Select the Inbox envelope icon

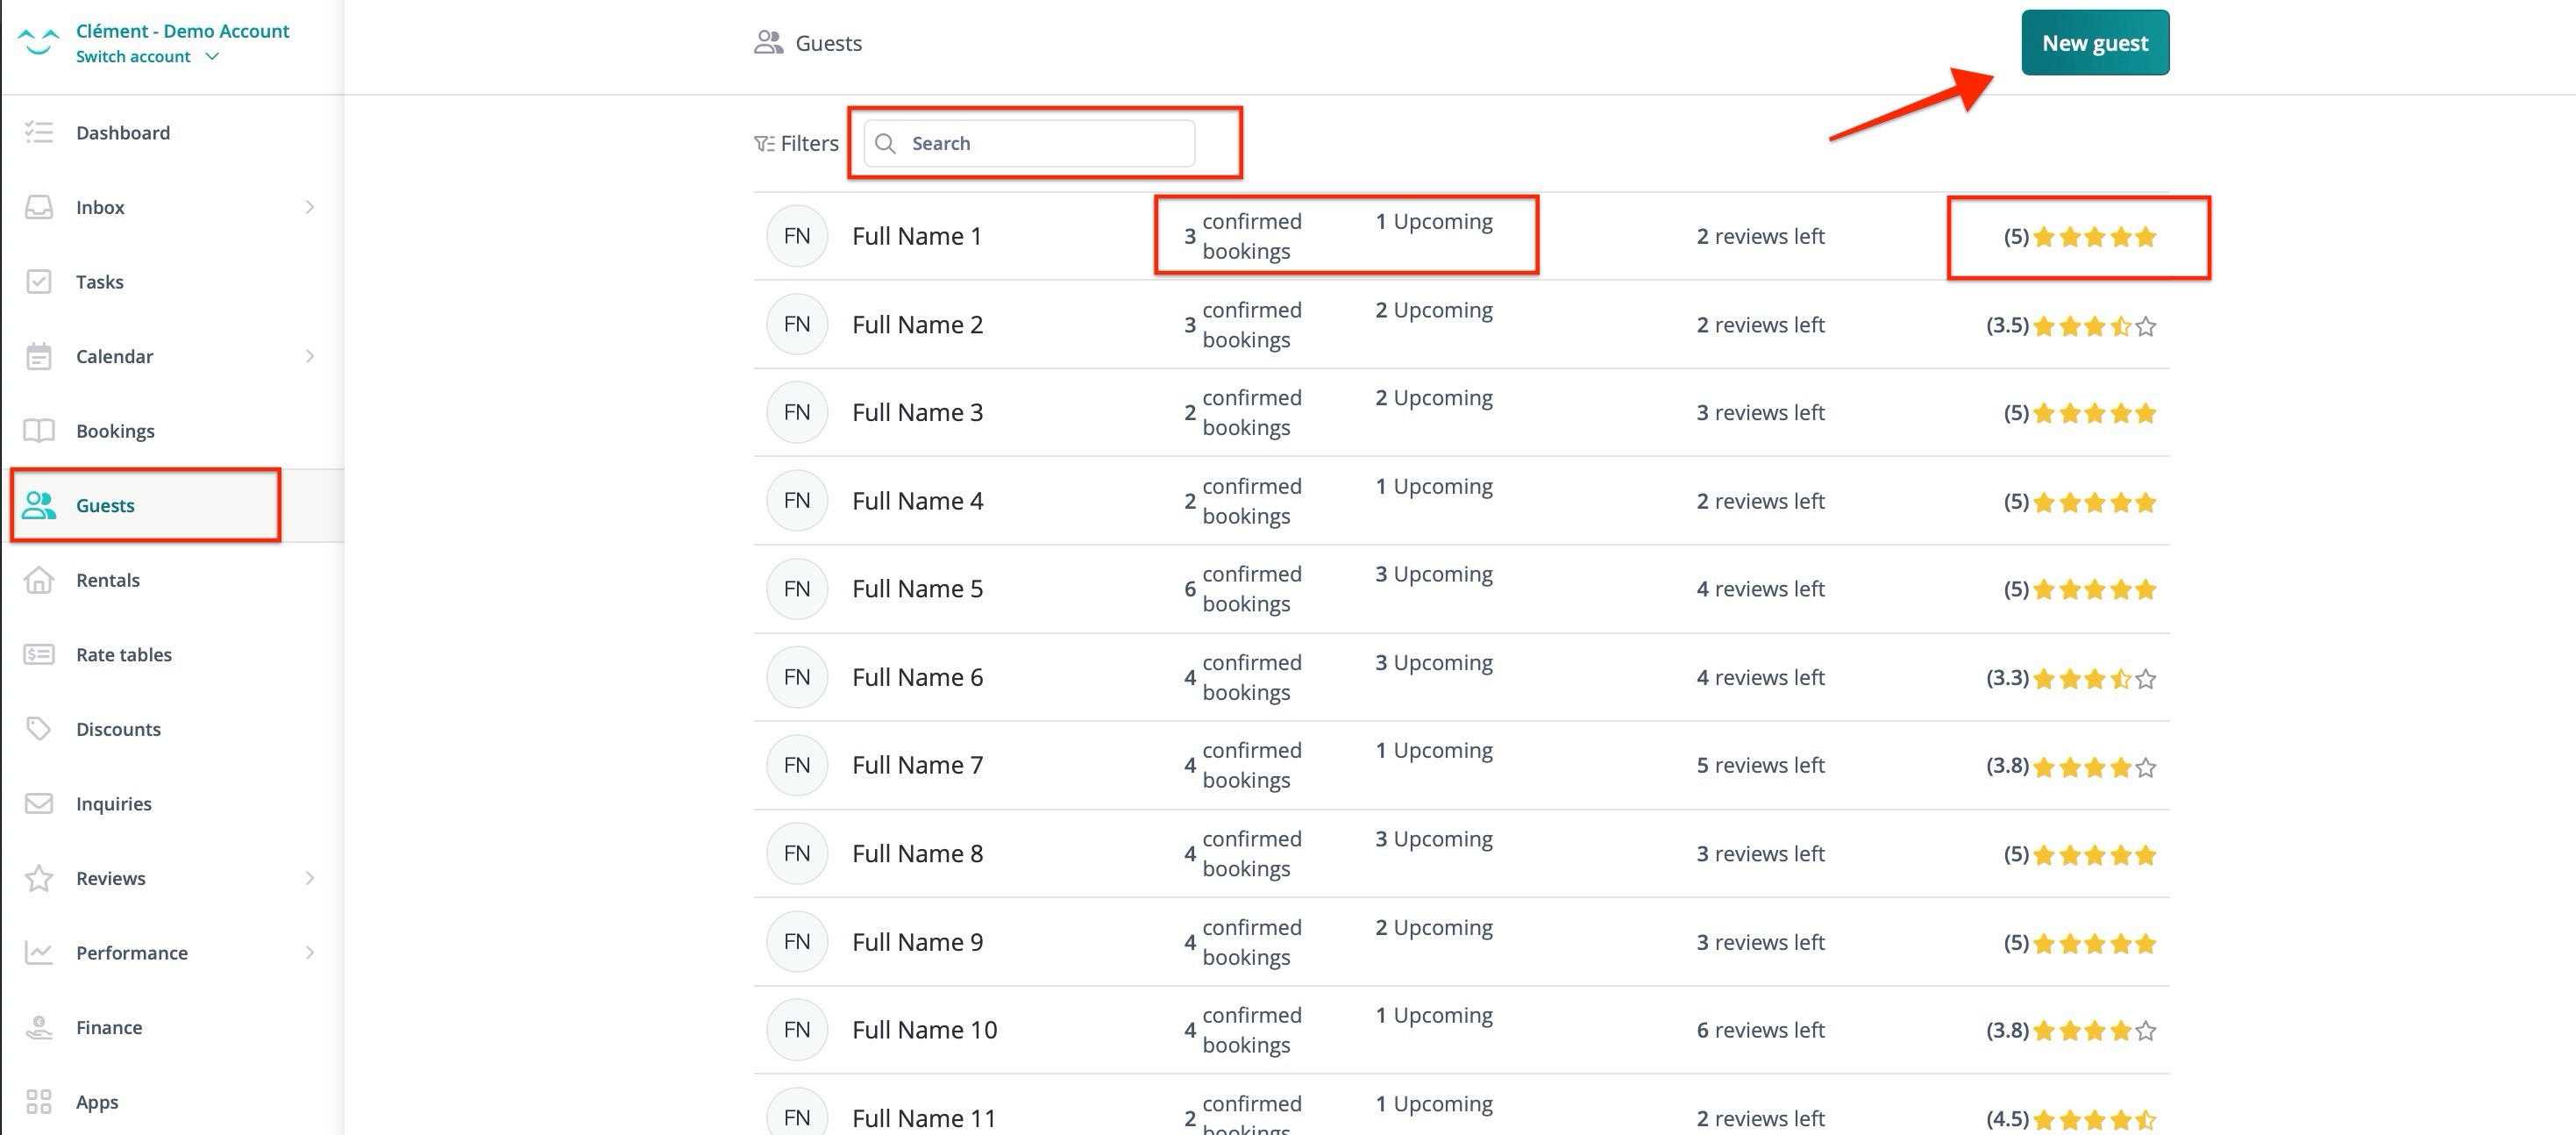[x=39, y=207]
